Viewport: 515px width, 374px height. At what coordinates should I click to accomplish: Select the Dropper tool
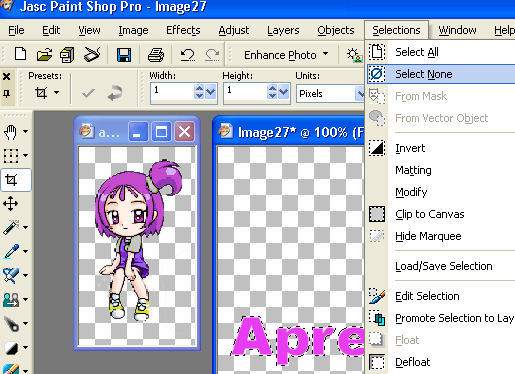pyautogui.click(x=11, y=252)
